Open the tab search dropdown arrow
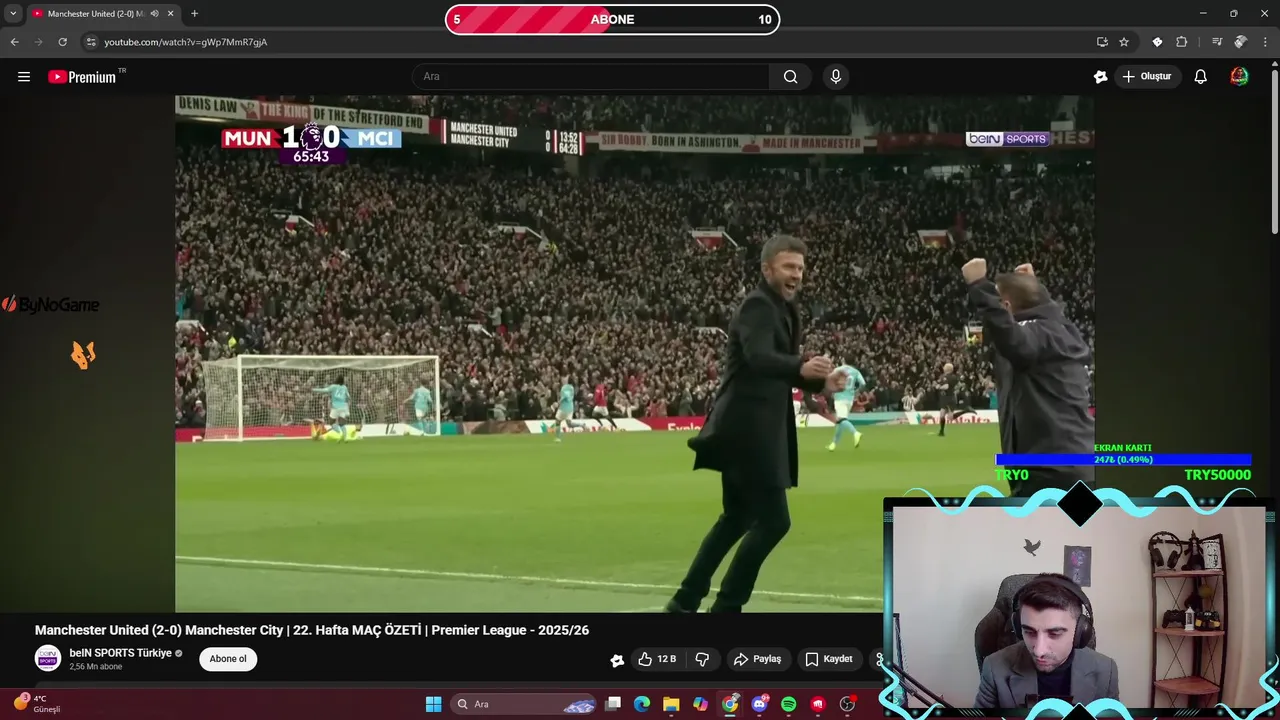Image resolution: width=1280 pixels, height=720 pixels. pyautogui.click(x=13, y=13)
